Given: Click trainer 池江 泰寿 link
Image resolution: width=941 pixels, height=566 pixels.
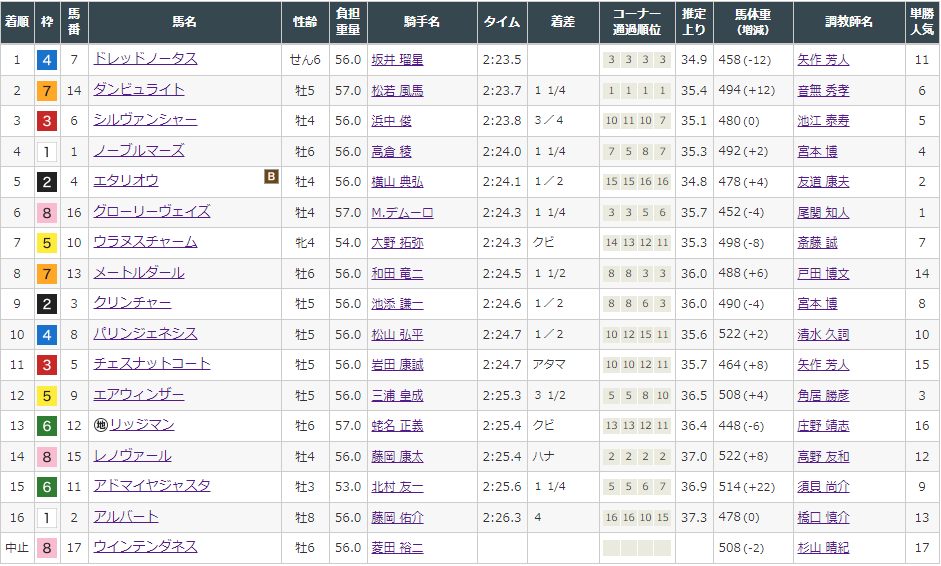Looking at the screenshot, I should click(x=823, y=121).
